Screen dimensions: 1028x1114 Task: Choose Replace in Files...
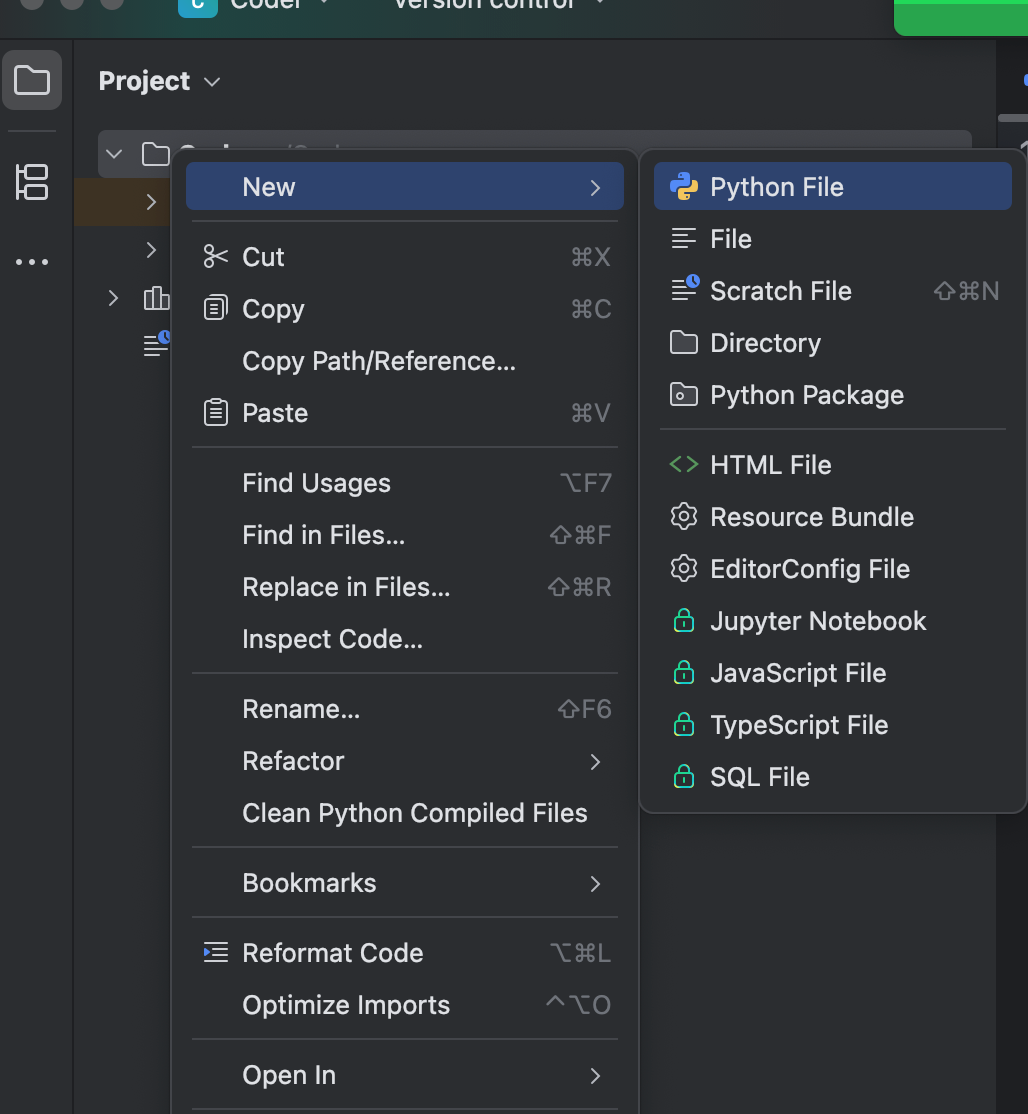tap(405, 587)
